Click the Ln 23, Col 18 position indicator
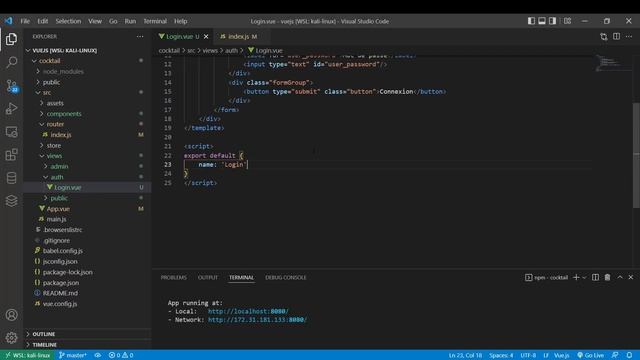This screenshot has width=640, height=360. pos(465,355)
